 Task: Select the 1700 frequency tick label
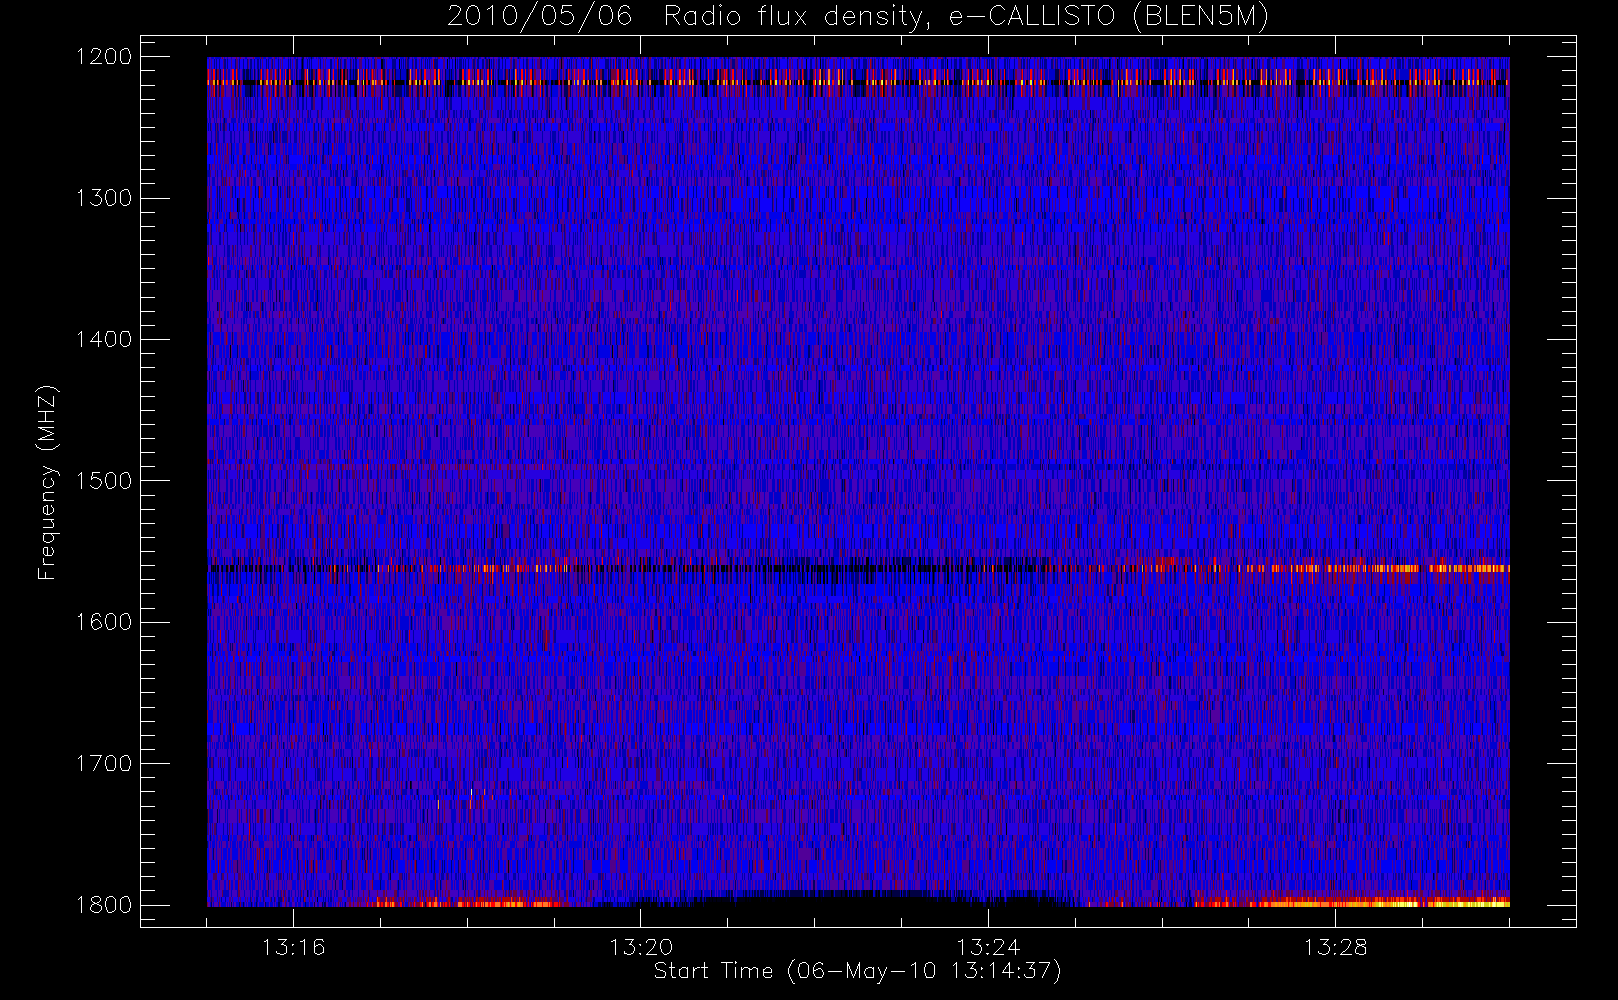pyautogui.click(x=104, y=763)
